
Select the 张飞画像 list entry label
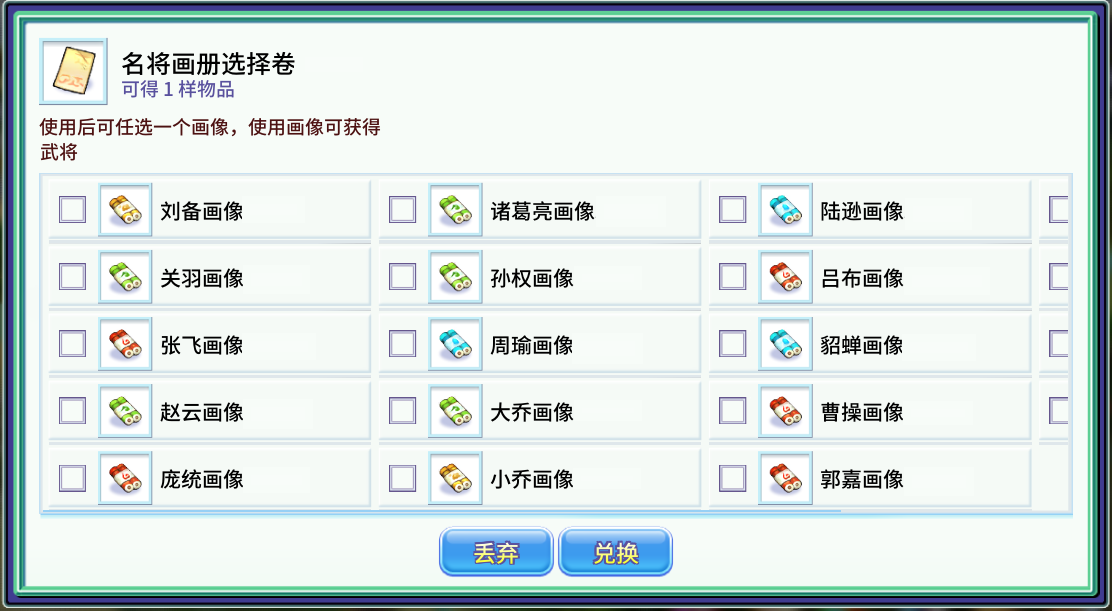(202, 345)
